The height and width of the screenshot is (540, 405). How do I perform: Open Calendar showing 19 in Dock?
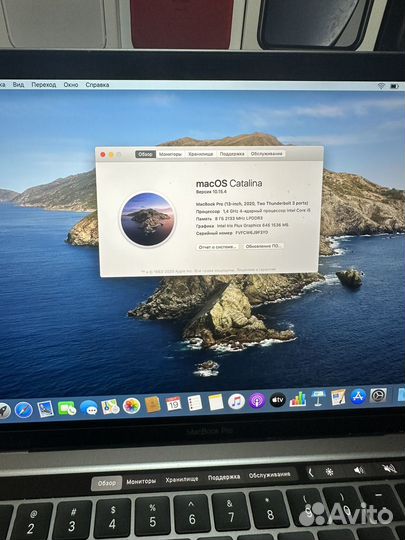pyautogui.click(x=174, y=404)
